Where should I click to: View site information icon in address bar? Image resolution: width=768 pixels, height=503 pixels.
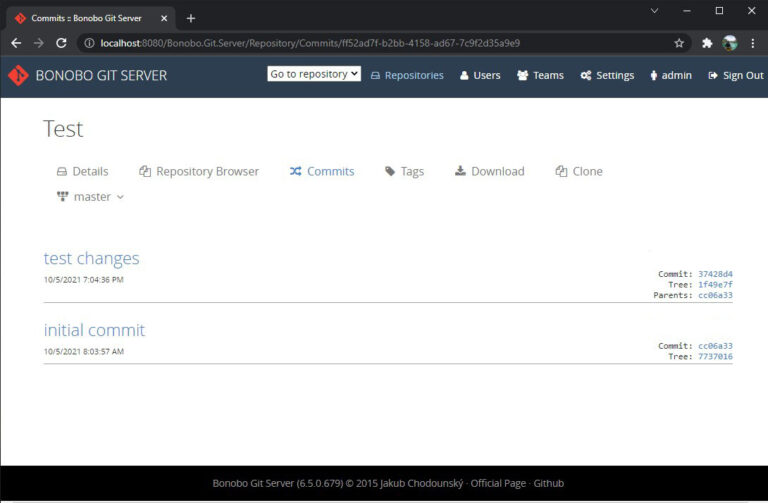click(x=89, y=43)
